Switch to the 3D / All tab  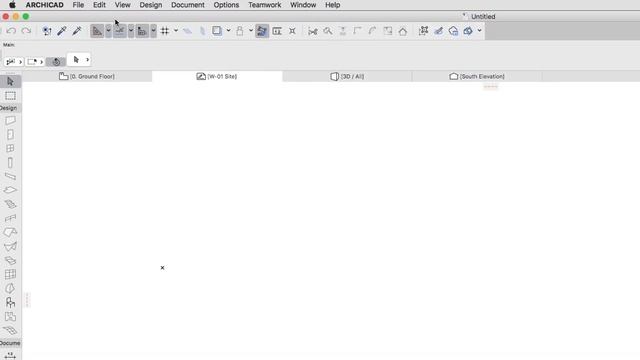click(x=347, y=76)
